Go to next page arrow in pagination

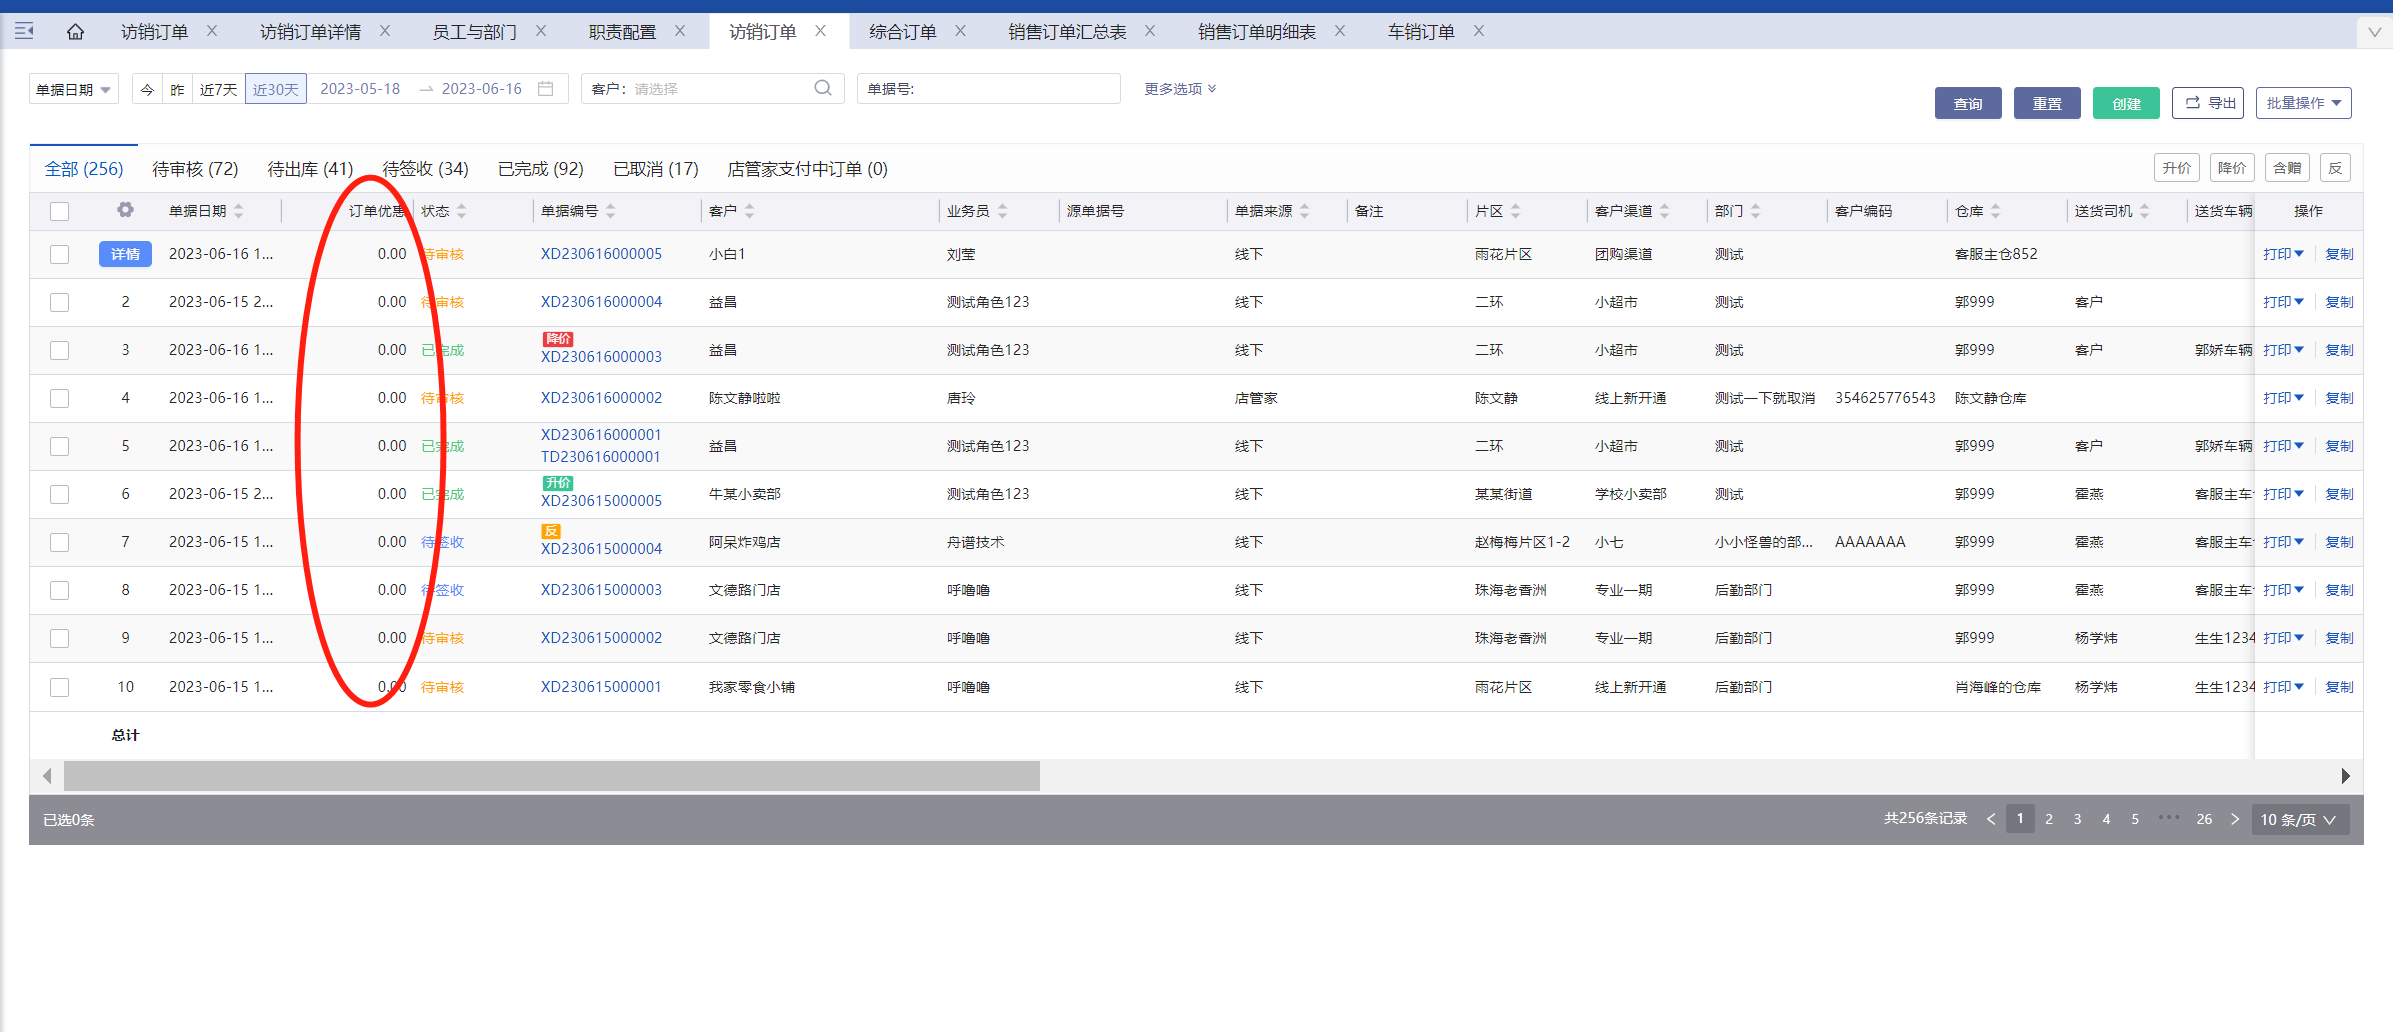(2235, 819)
